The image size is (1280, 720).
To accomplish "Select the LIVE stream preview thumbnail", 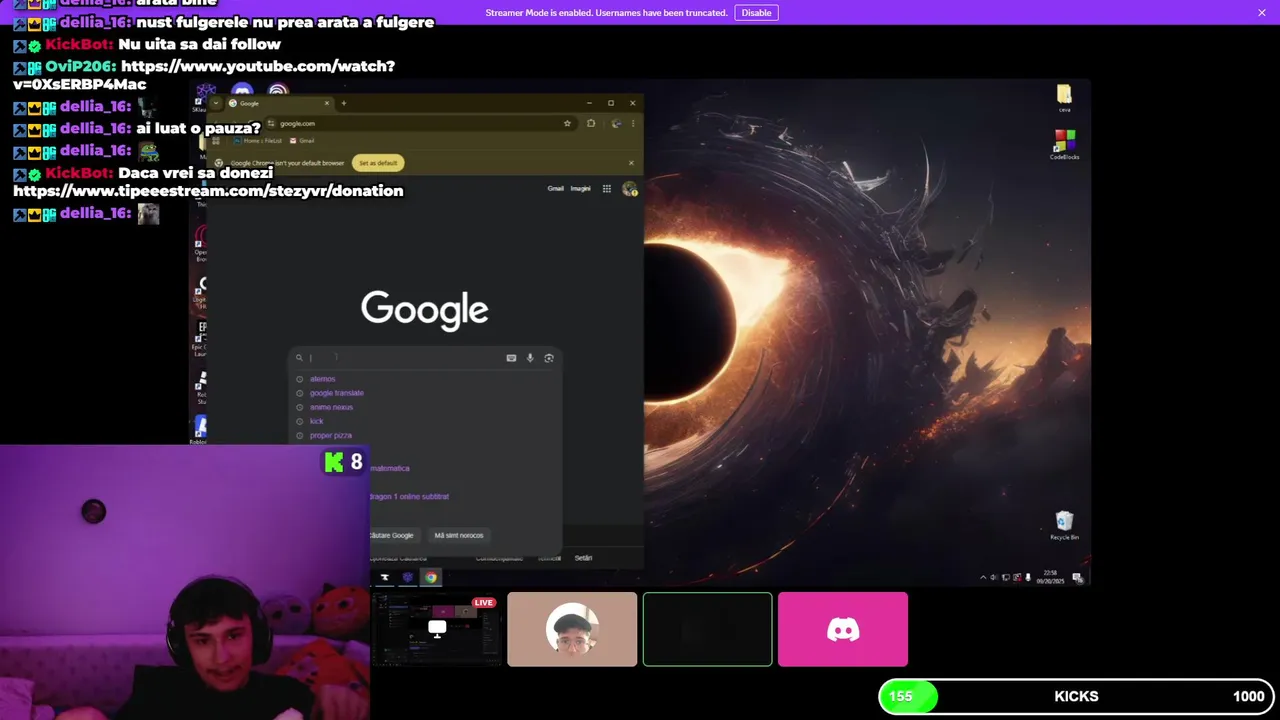I will pos(437,629).
